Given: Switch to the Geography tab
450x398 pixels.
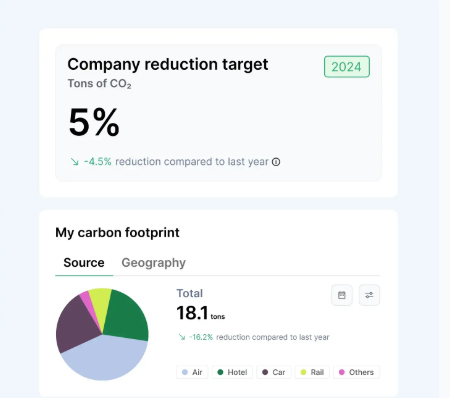Looking at the screenshot, I should point(153,263).
